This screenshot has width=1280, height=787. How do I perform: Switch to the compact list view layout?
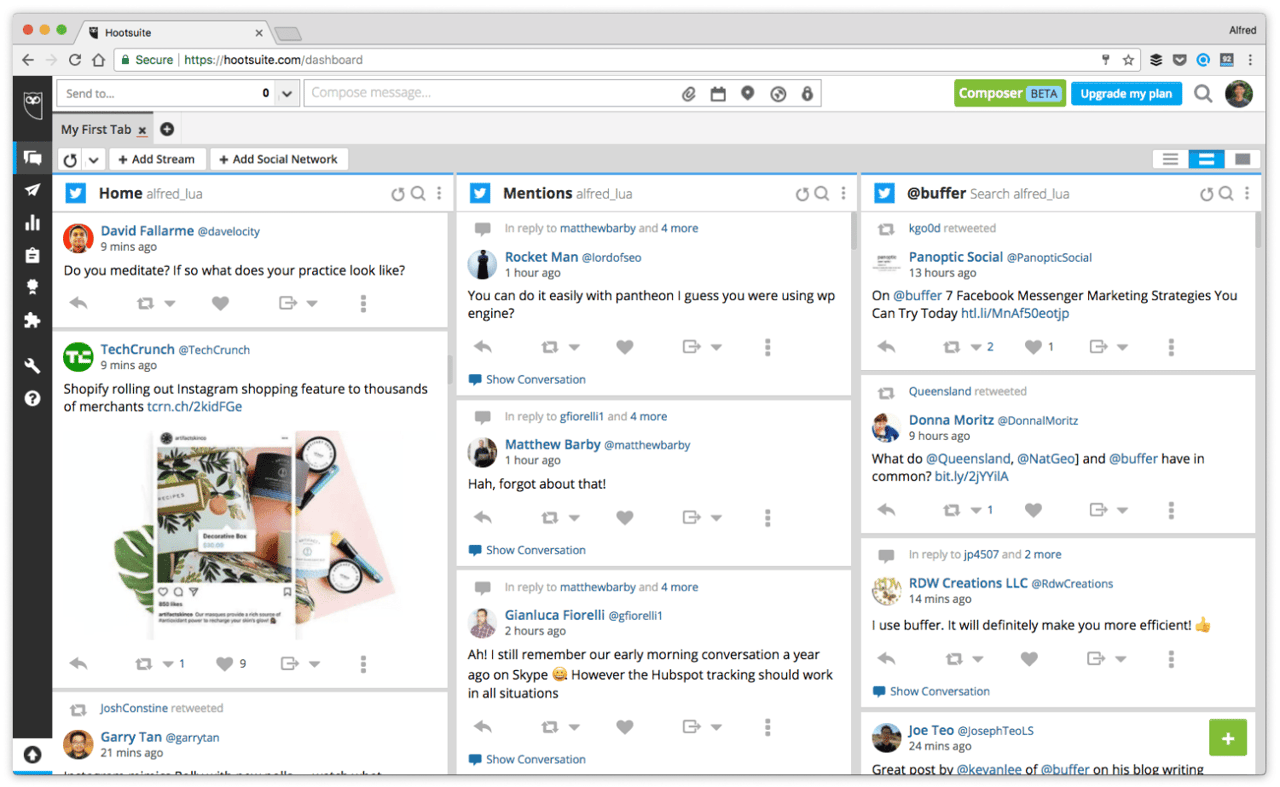point(1170,159)
